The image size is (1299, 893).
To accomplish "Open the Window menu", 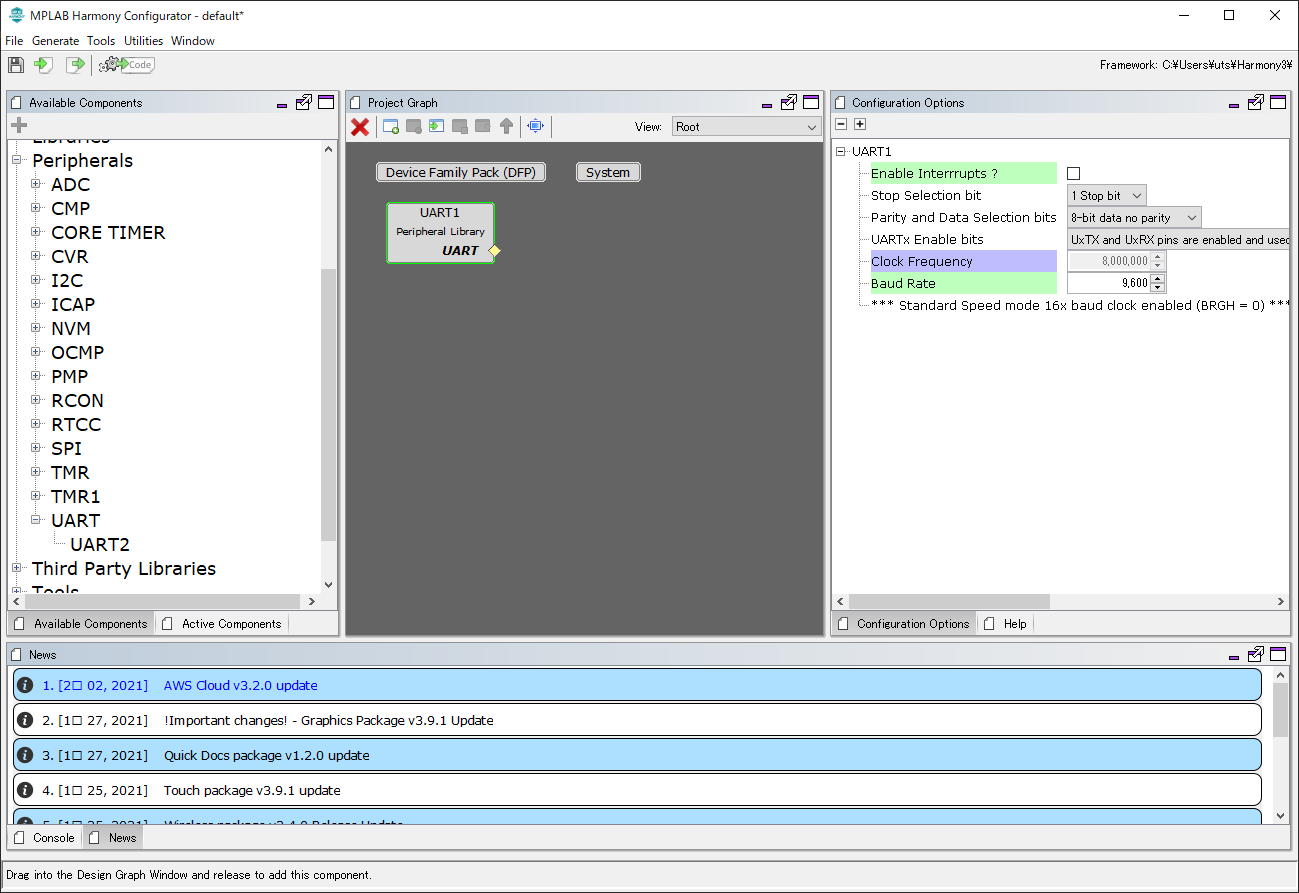I will [193, 41].
